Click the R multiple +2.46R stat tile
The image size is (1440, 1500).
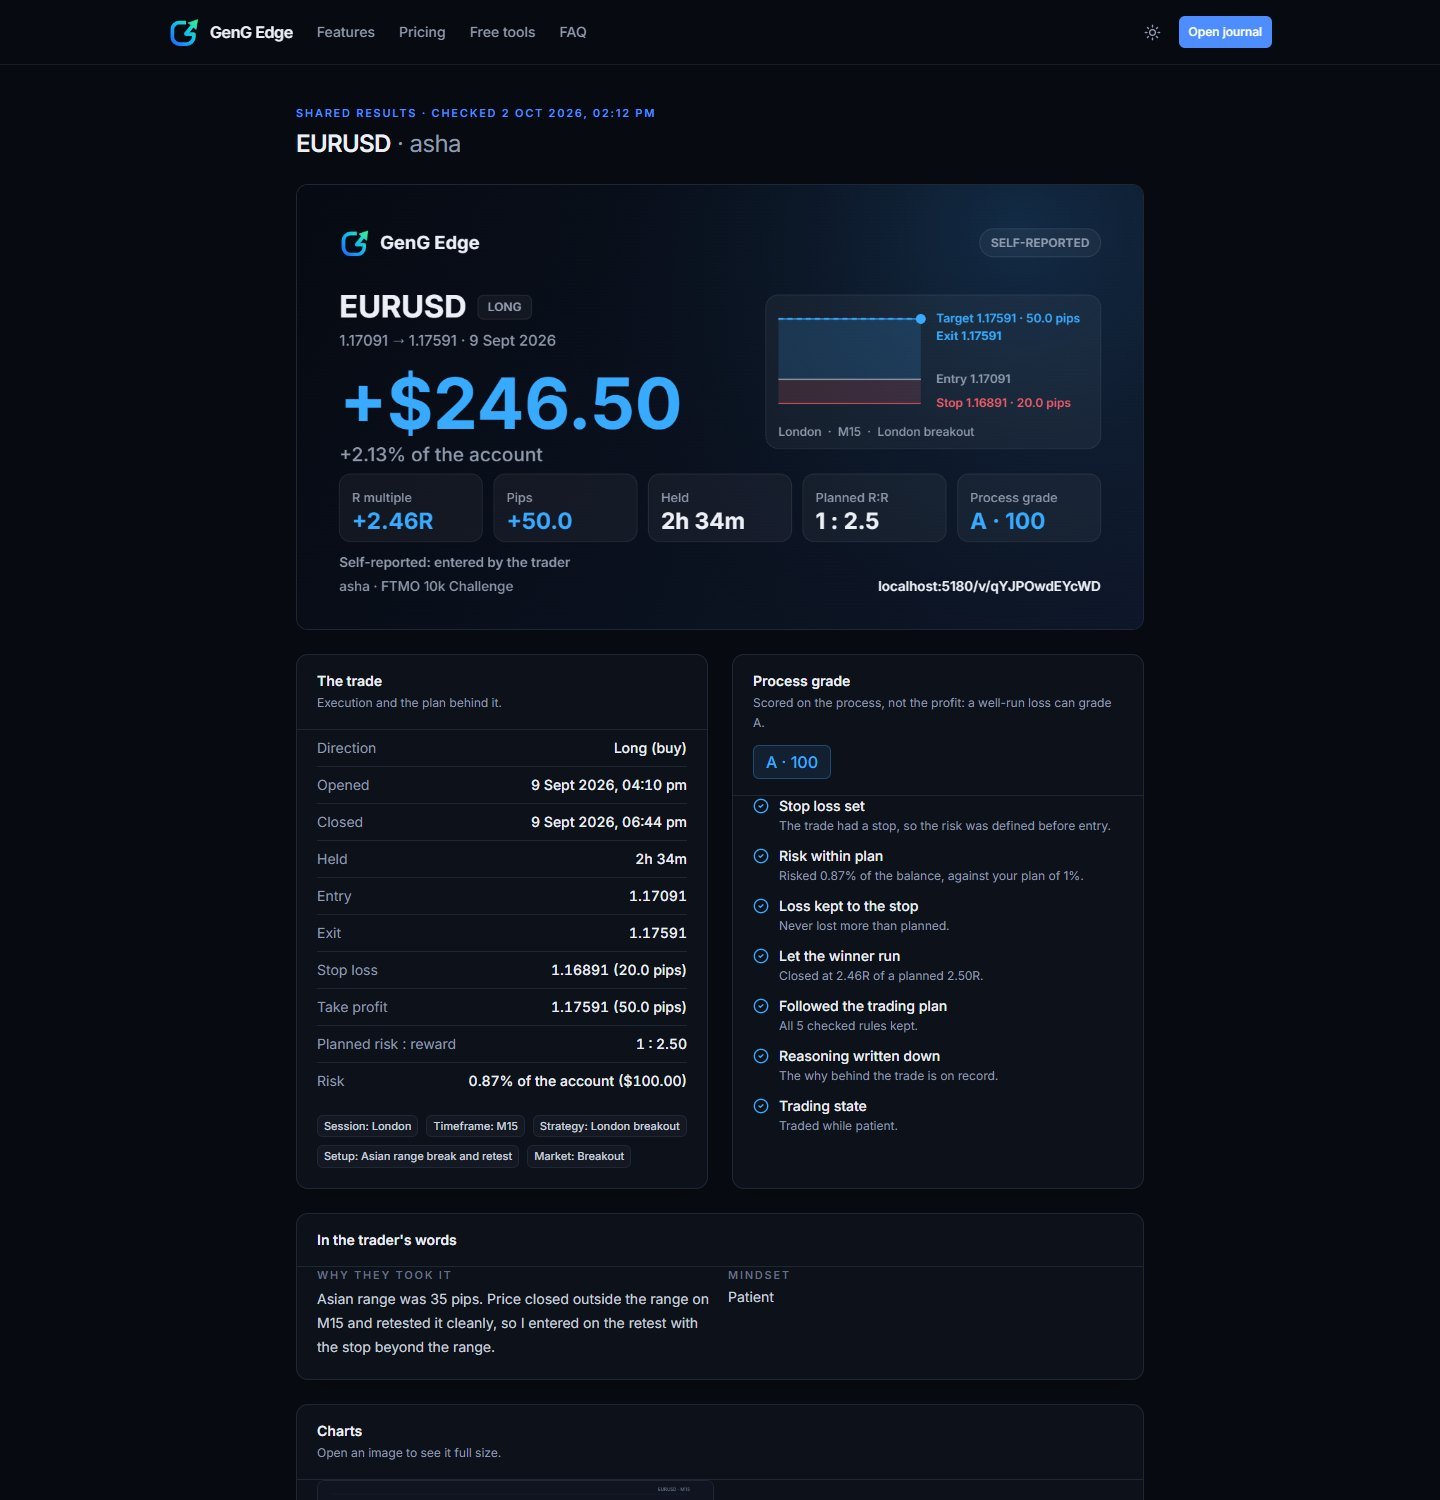point(411,508)
